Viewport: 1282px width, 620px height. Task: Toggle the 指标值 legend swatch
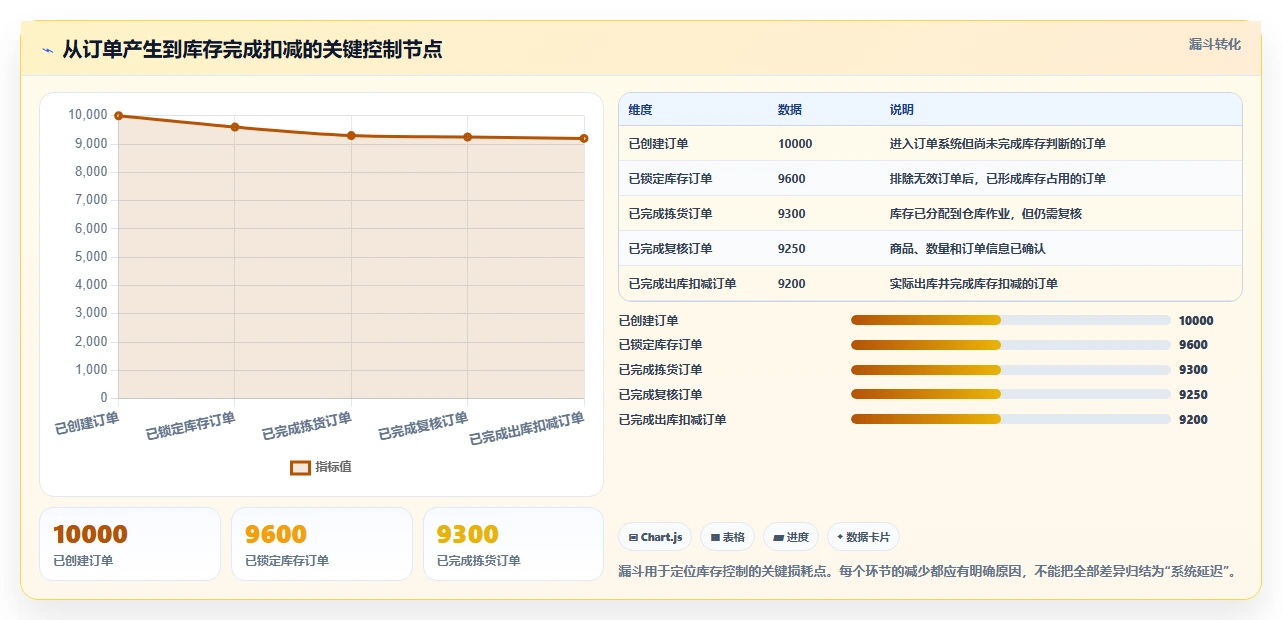click(x=300, y=467)
